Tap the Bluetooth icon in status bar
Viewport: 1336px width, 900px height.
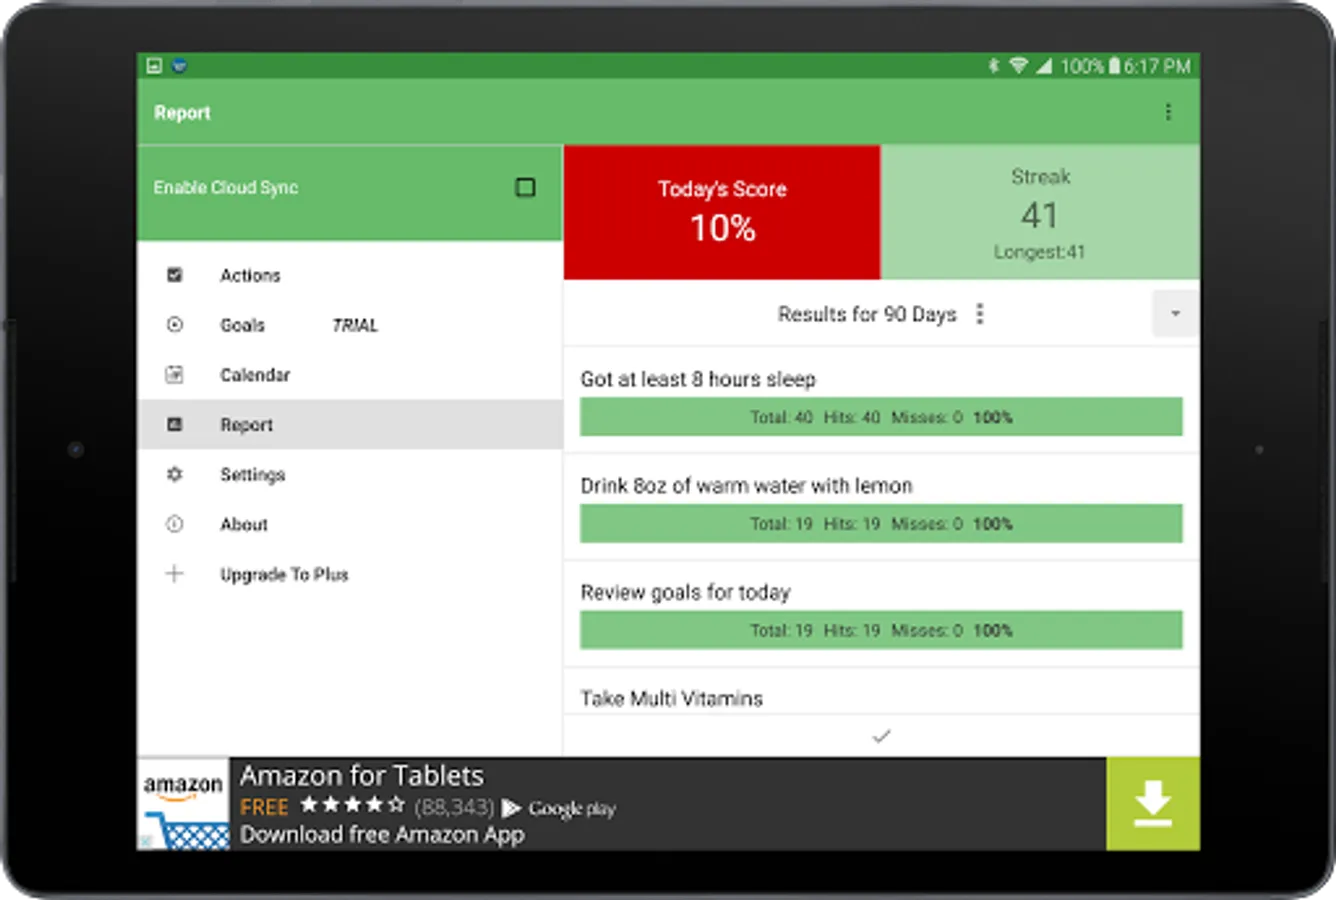click(993, 66)
